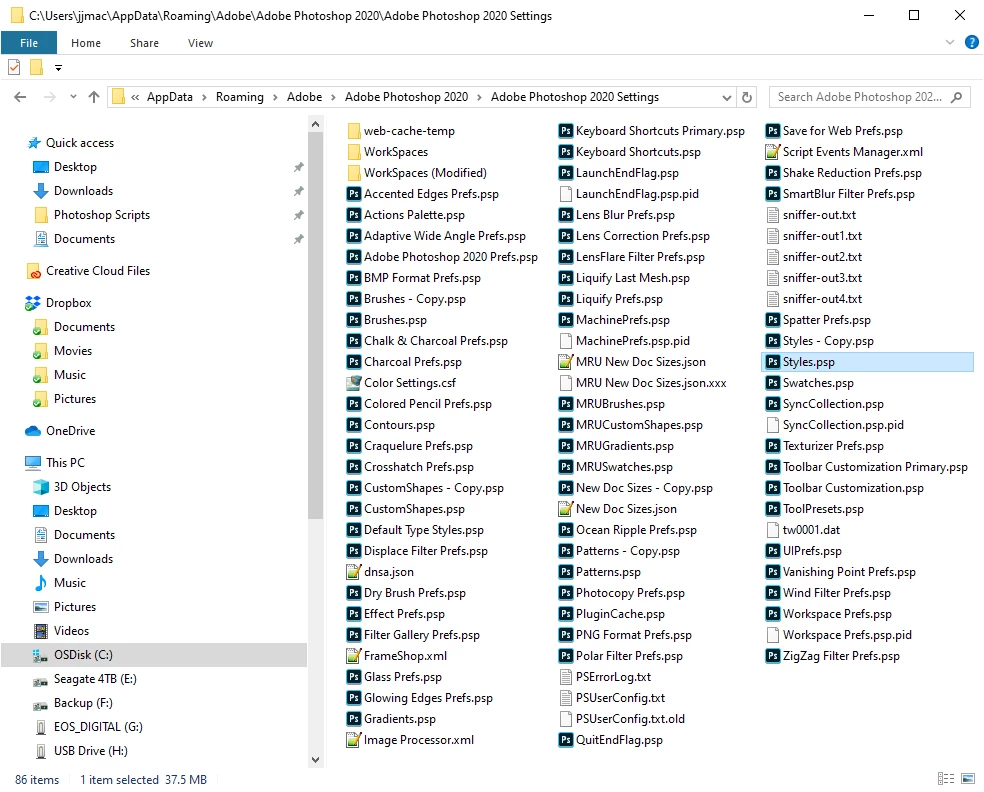The height and width of the screenshot is (792, 984).
Task: Select ZigZag Filter Prefs.psp file name
Action: coord(841,656)
